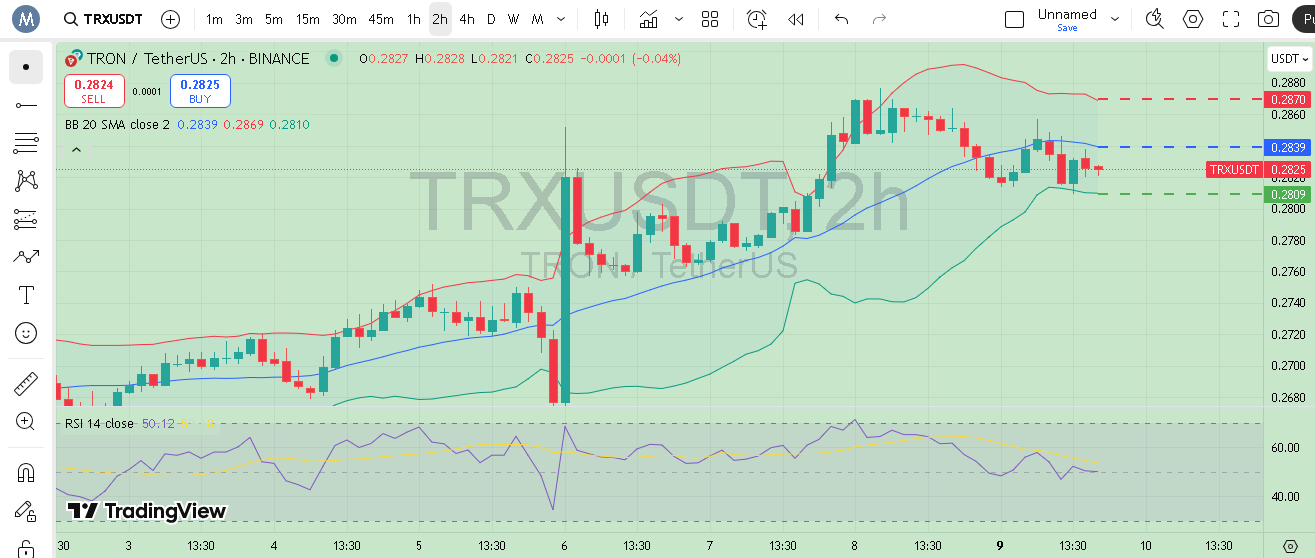This screenshot has width=1315, height=558.
Task: Switch to the 15m timeframe
Action: pyautogui.click(x=308, y=19)
